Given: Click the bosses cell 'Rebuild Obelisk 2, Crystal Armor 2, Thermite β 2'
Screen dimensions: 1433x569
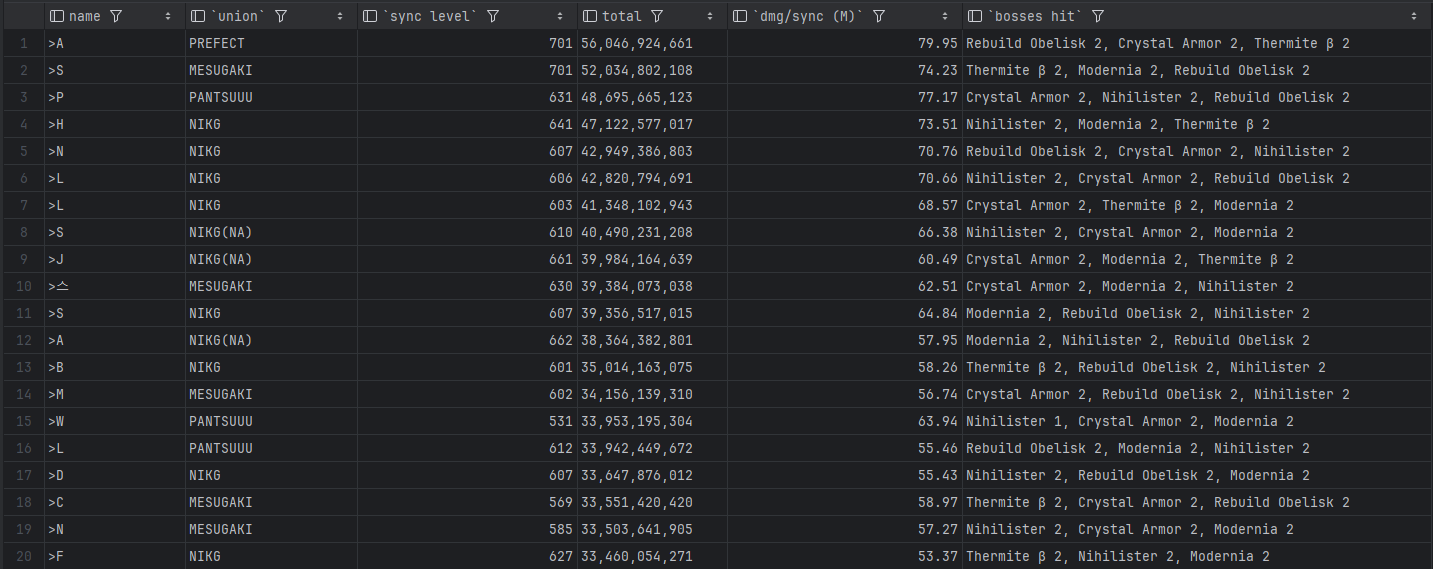Looking at the screenshot, I should [1198, 44].
